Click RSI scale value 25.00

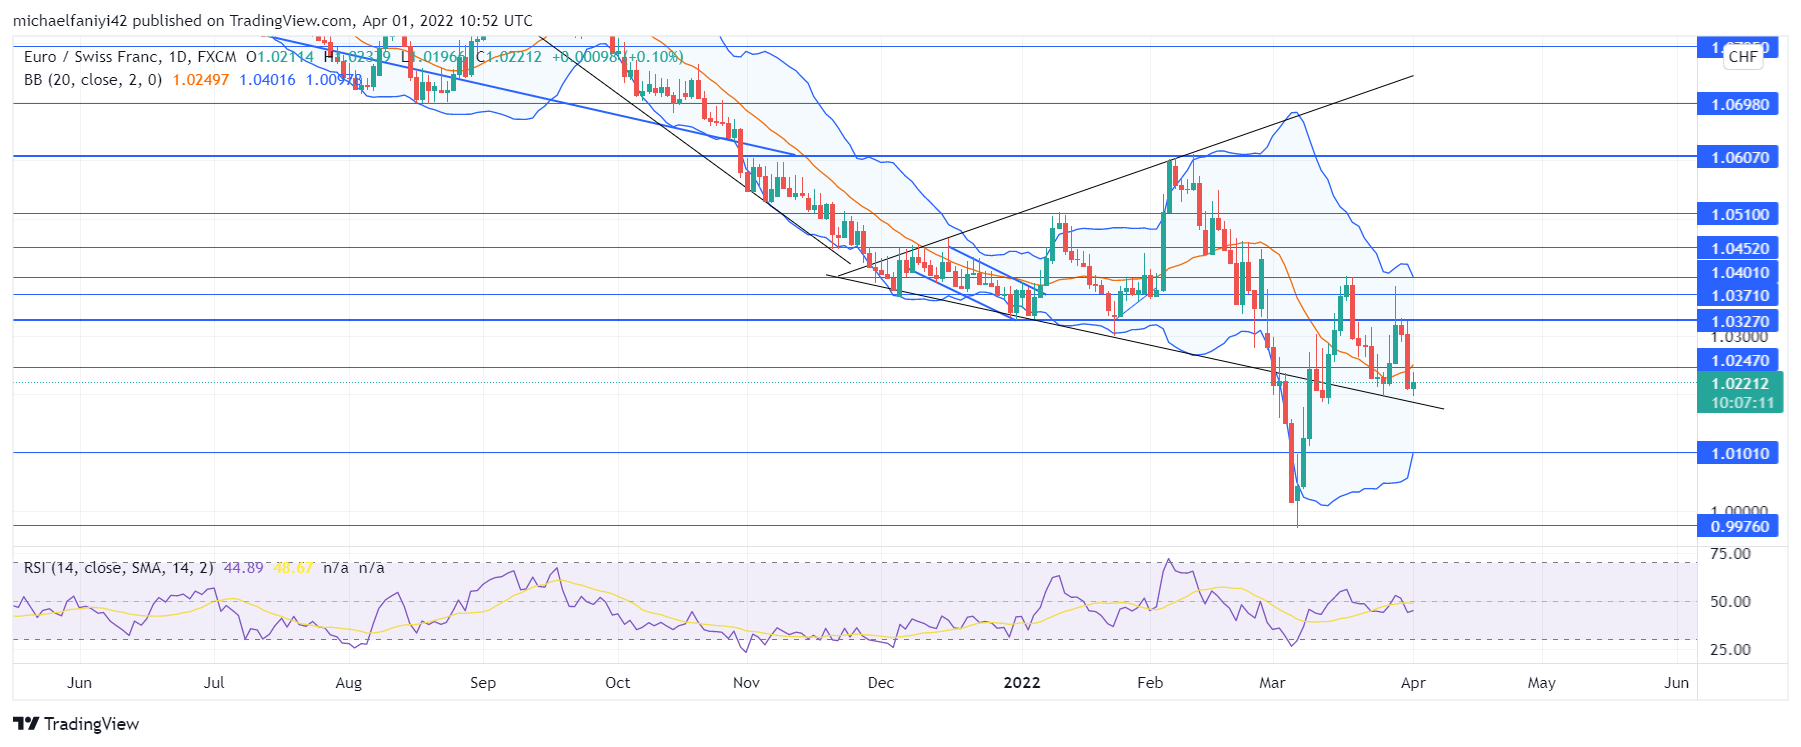point(1730,650)
